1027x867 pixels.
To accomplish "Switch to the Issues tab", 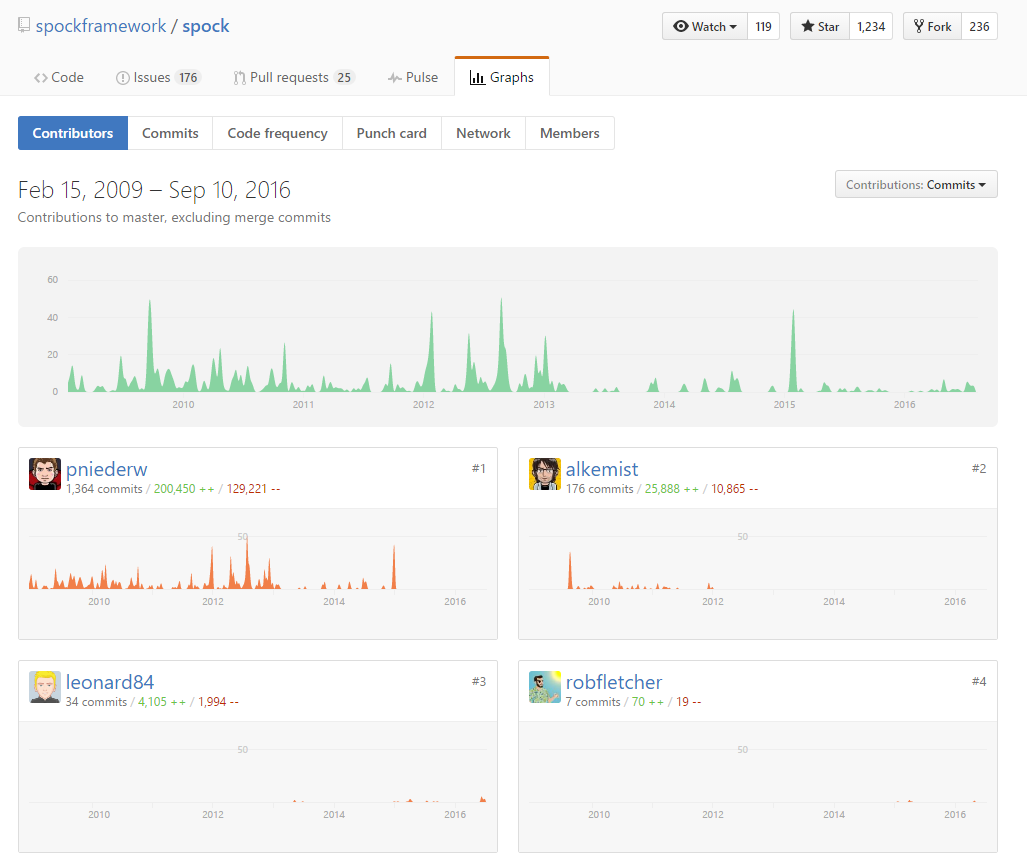I will click(x=158, y=77).
